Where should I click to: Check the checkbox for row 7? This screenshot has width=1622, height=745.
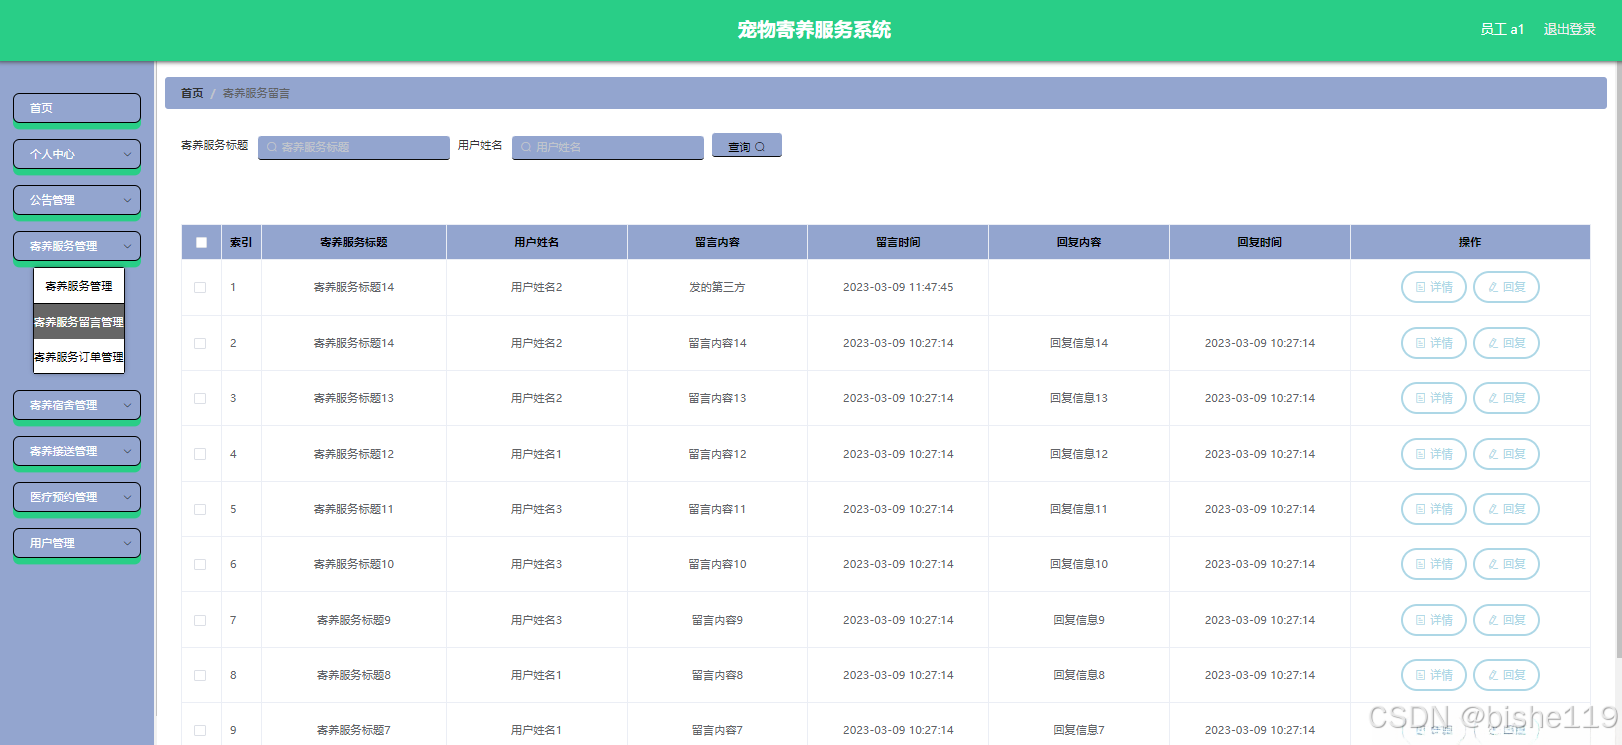pos(200,620)
